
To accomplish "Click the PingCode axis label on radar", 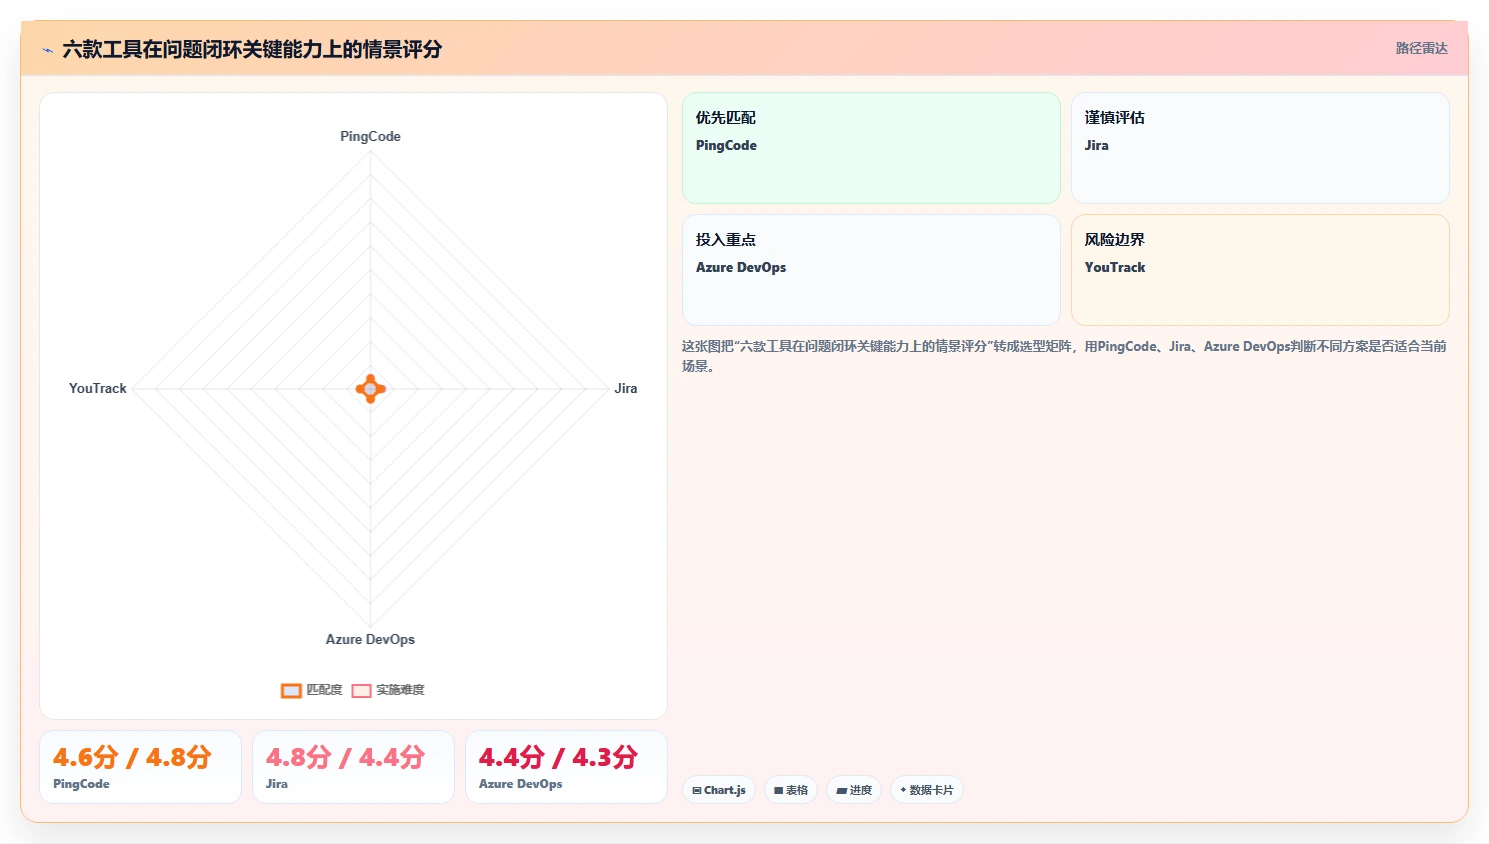I will [370, 137].
